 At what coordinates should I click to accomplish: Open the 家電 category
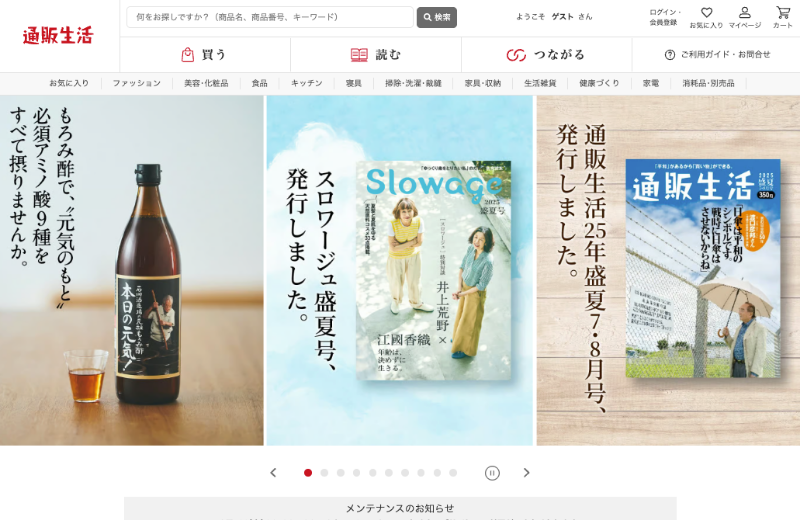[651, 83]
